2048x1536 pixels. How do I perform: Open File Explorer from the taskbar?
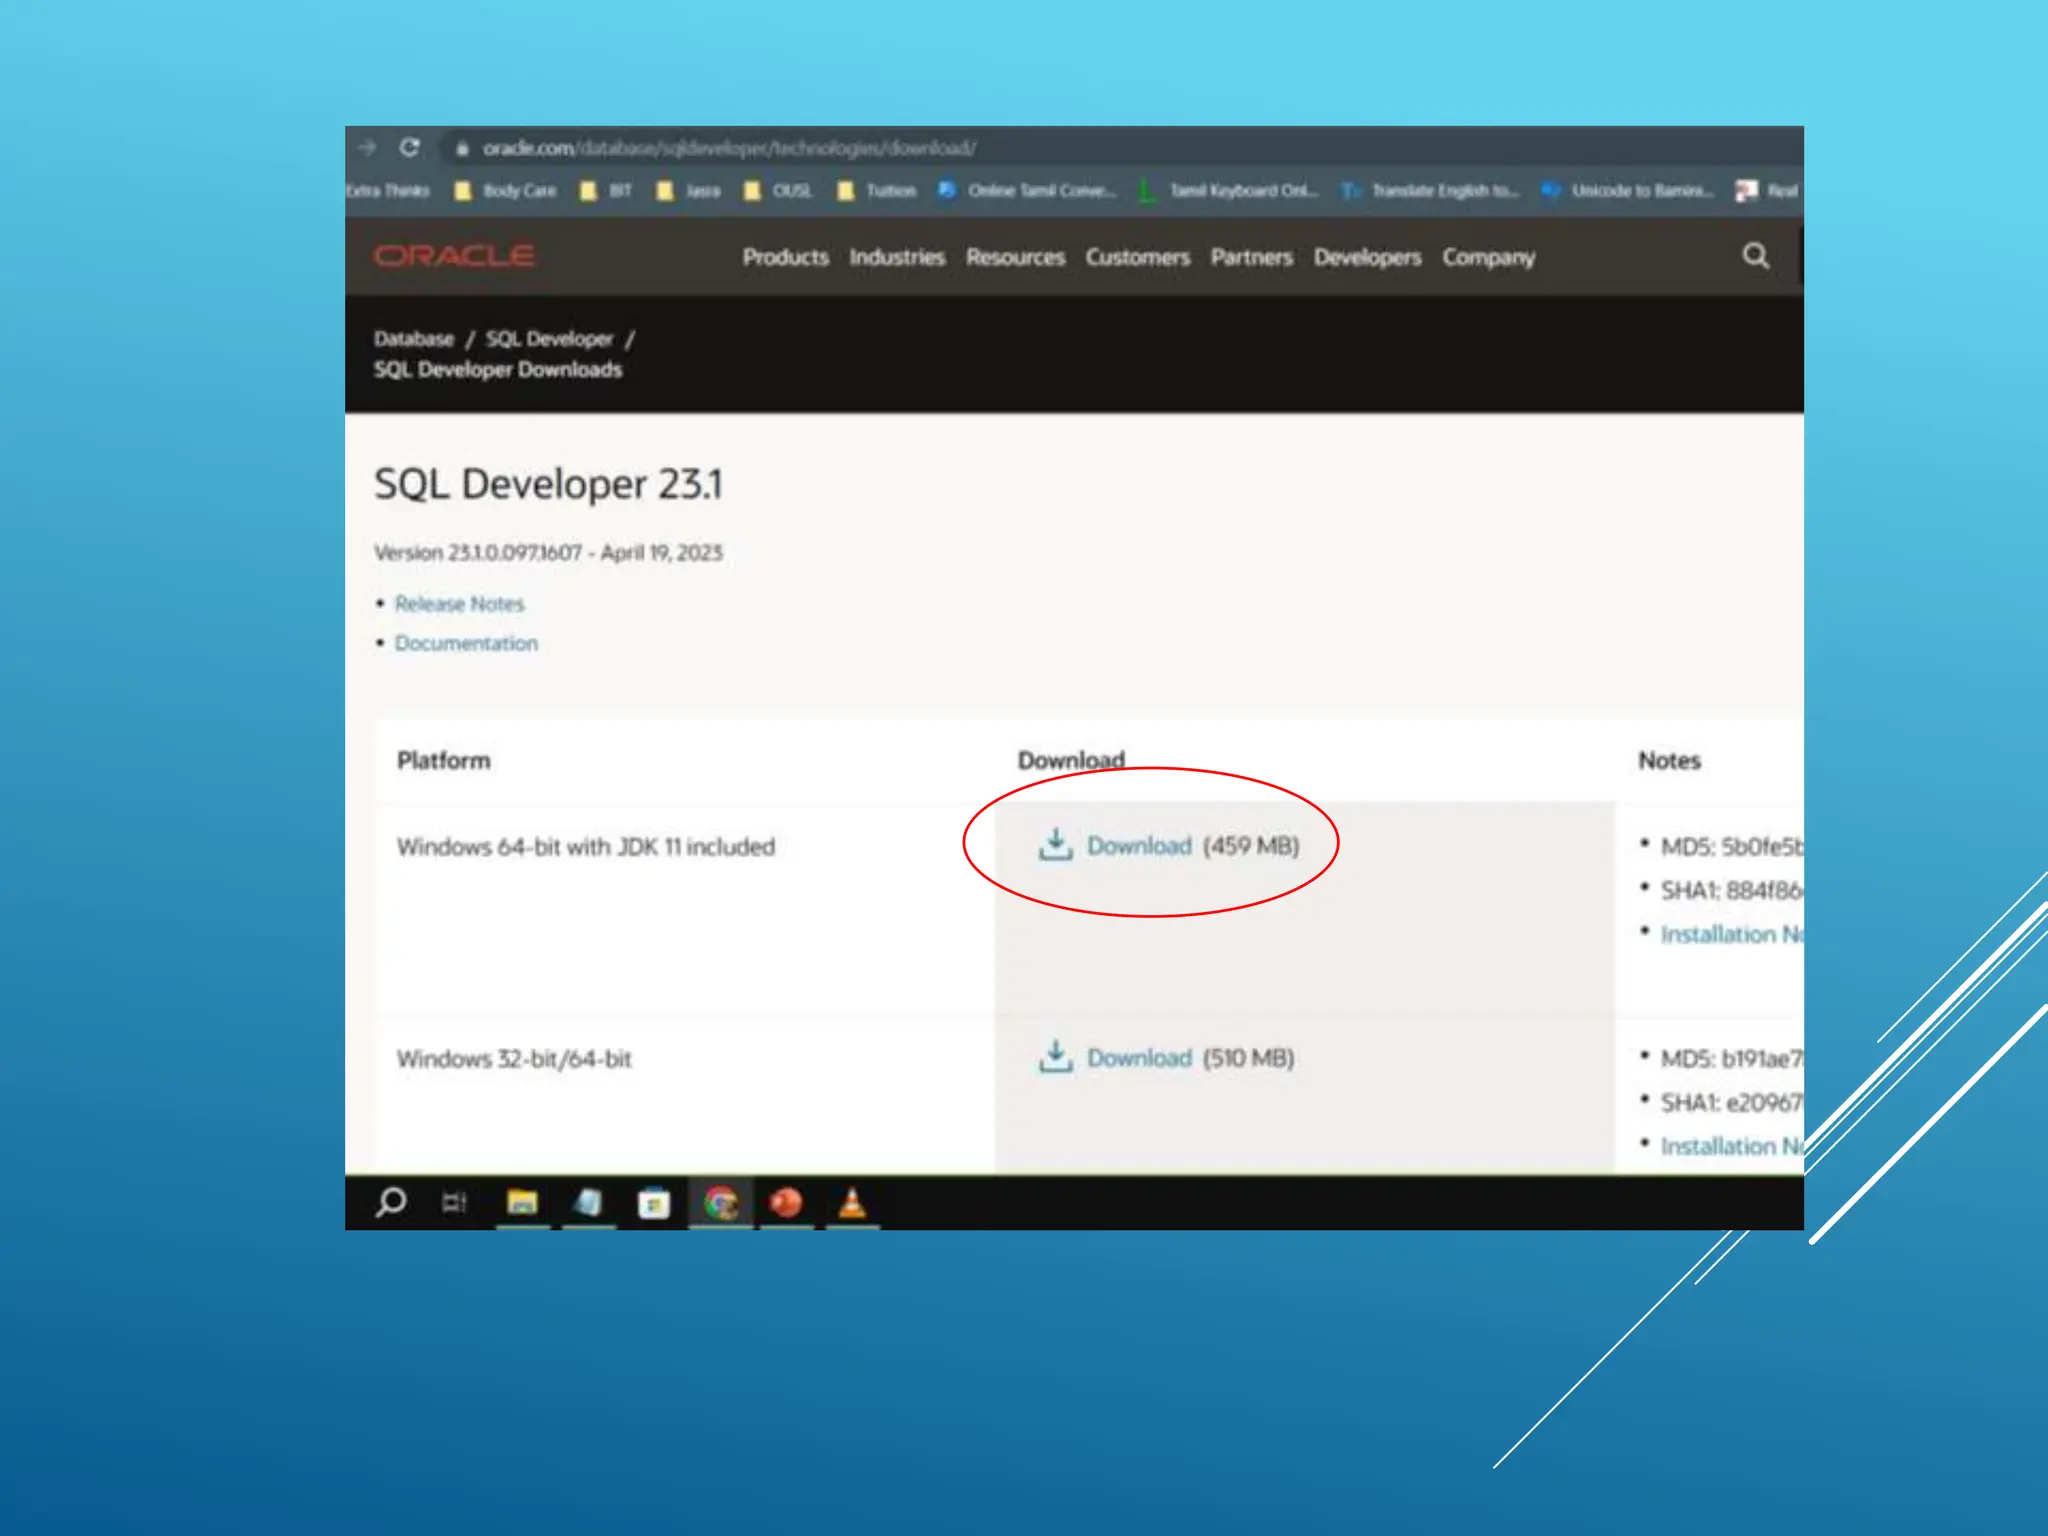tap(522, 1202)
